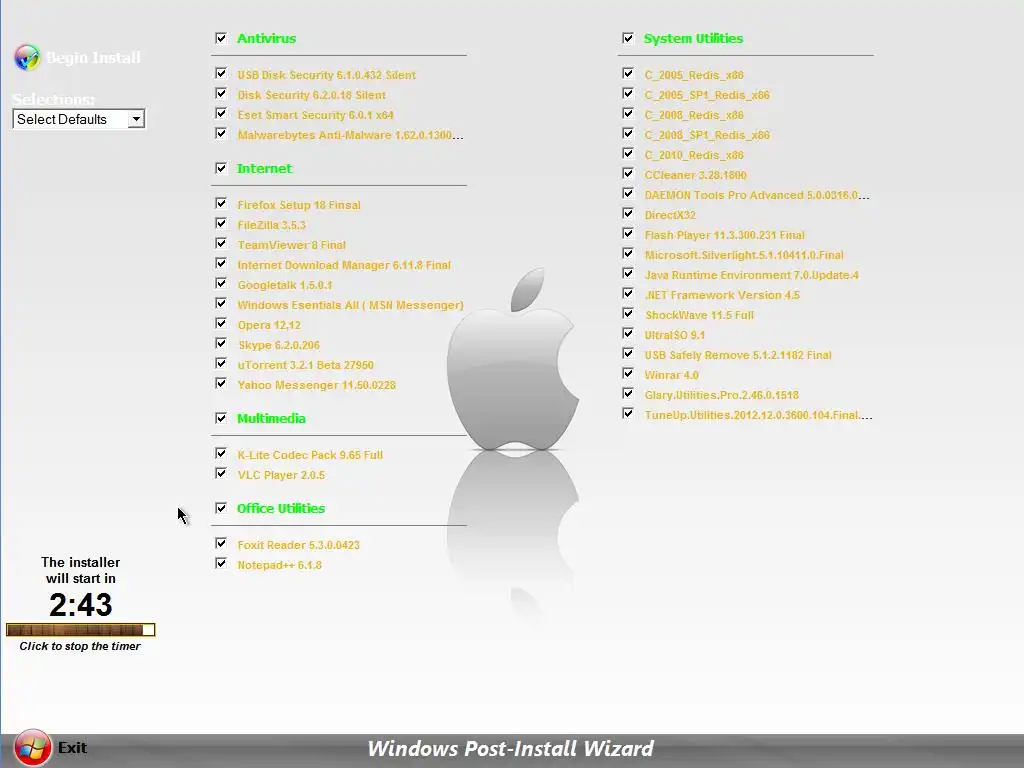Click the 'CCleaner 3.28.1800' entry label

[x=696, y=175]
